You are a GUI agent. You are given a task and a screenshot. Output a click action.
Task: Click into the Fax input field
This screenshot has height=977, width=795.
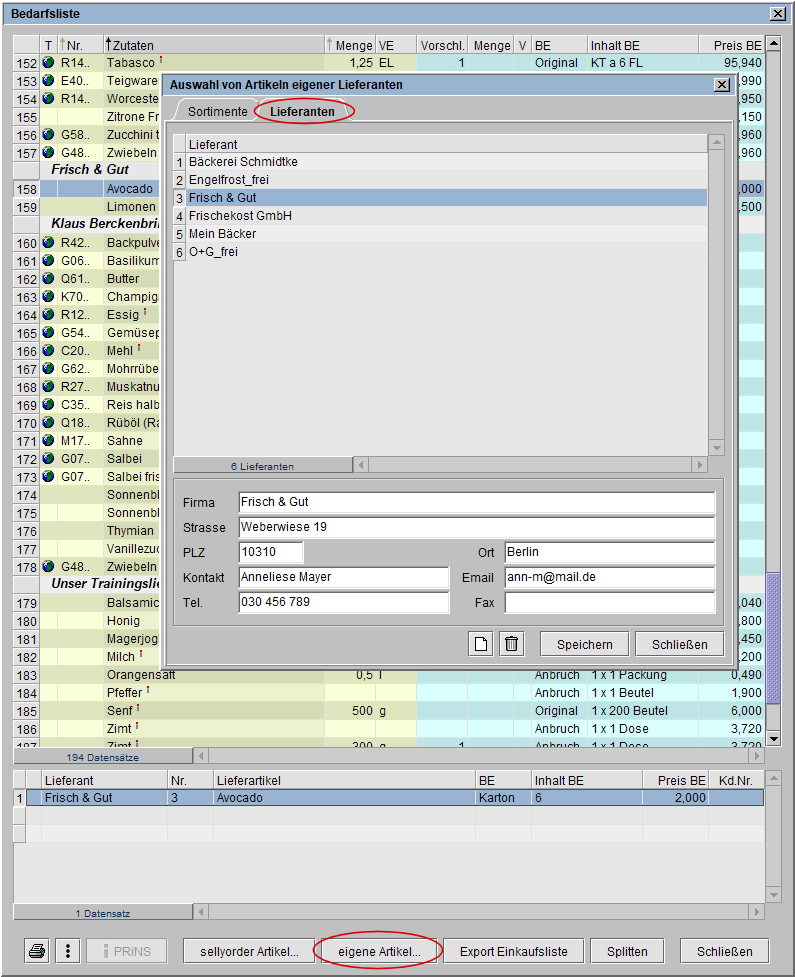coord(610,603)
